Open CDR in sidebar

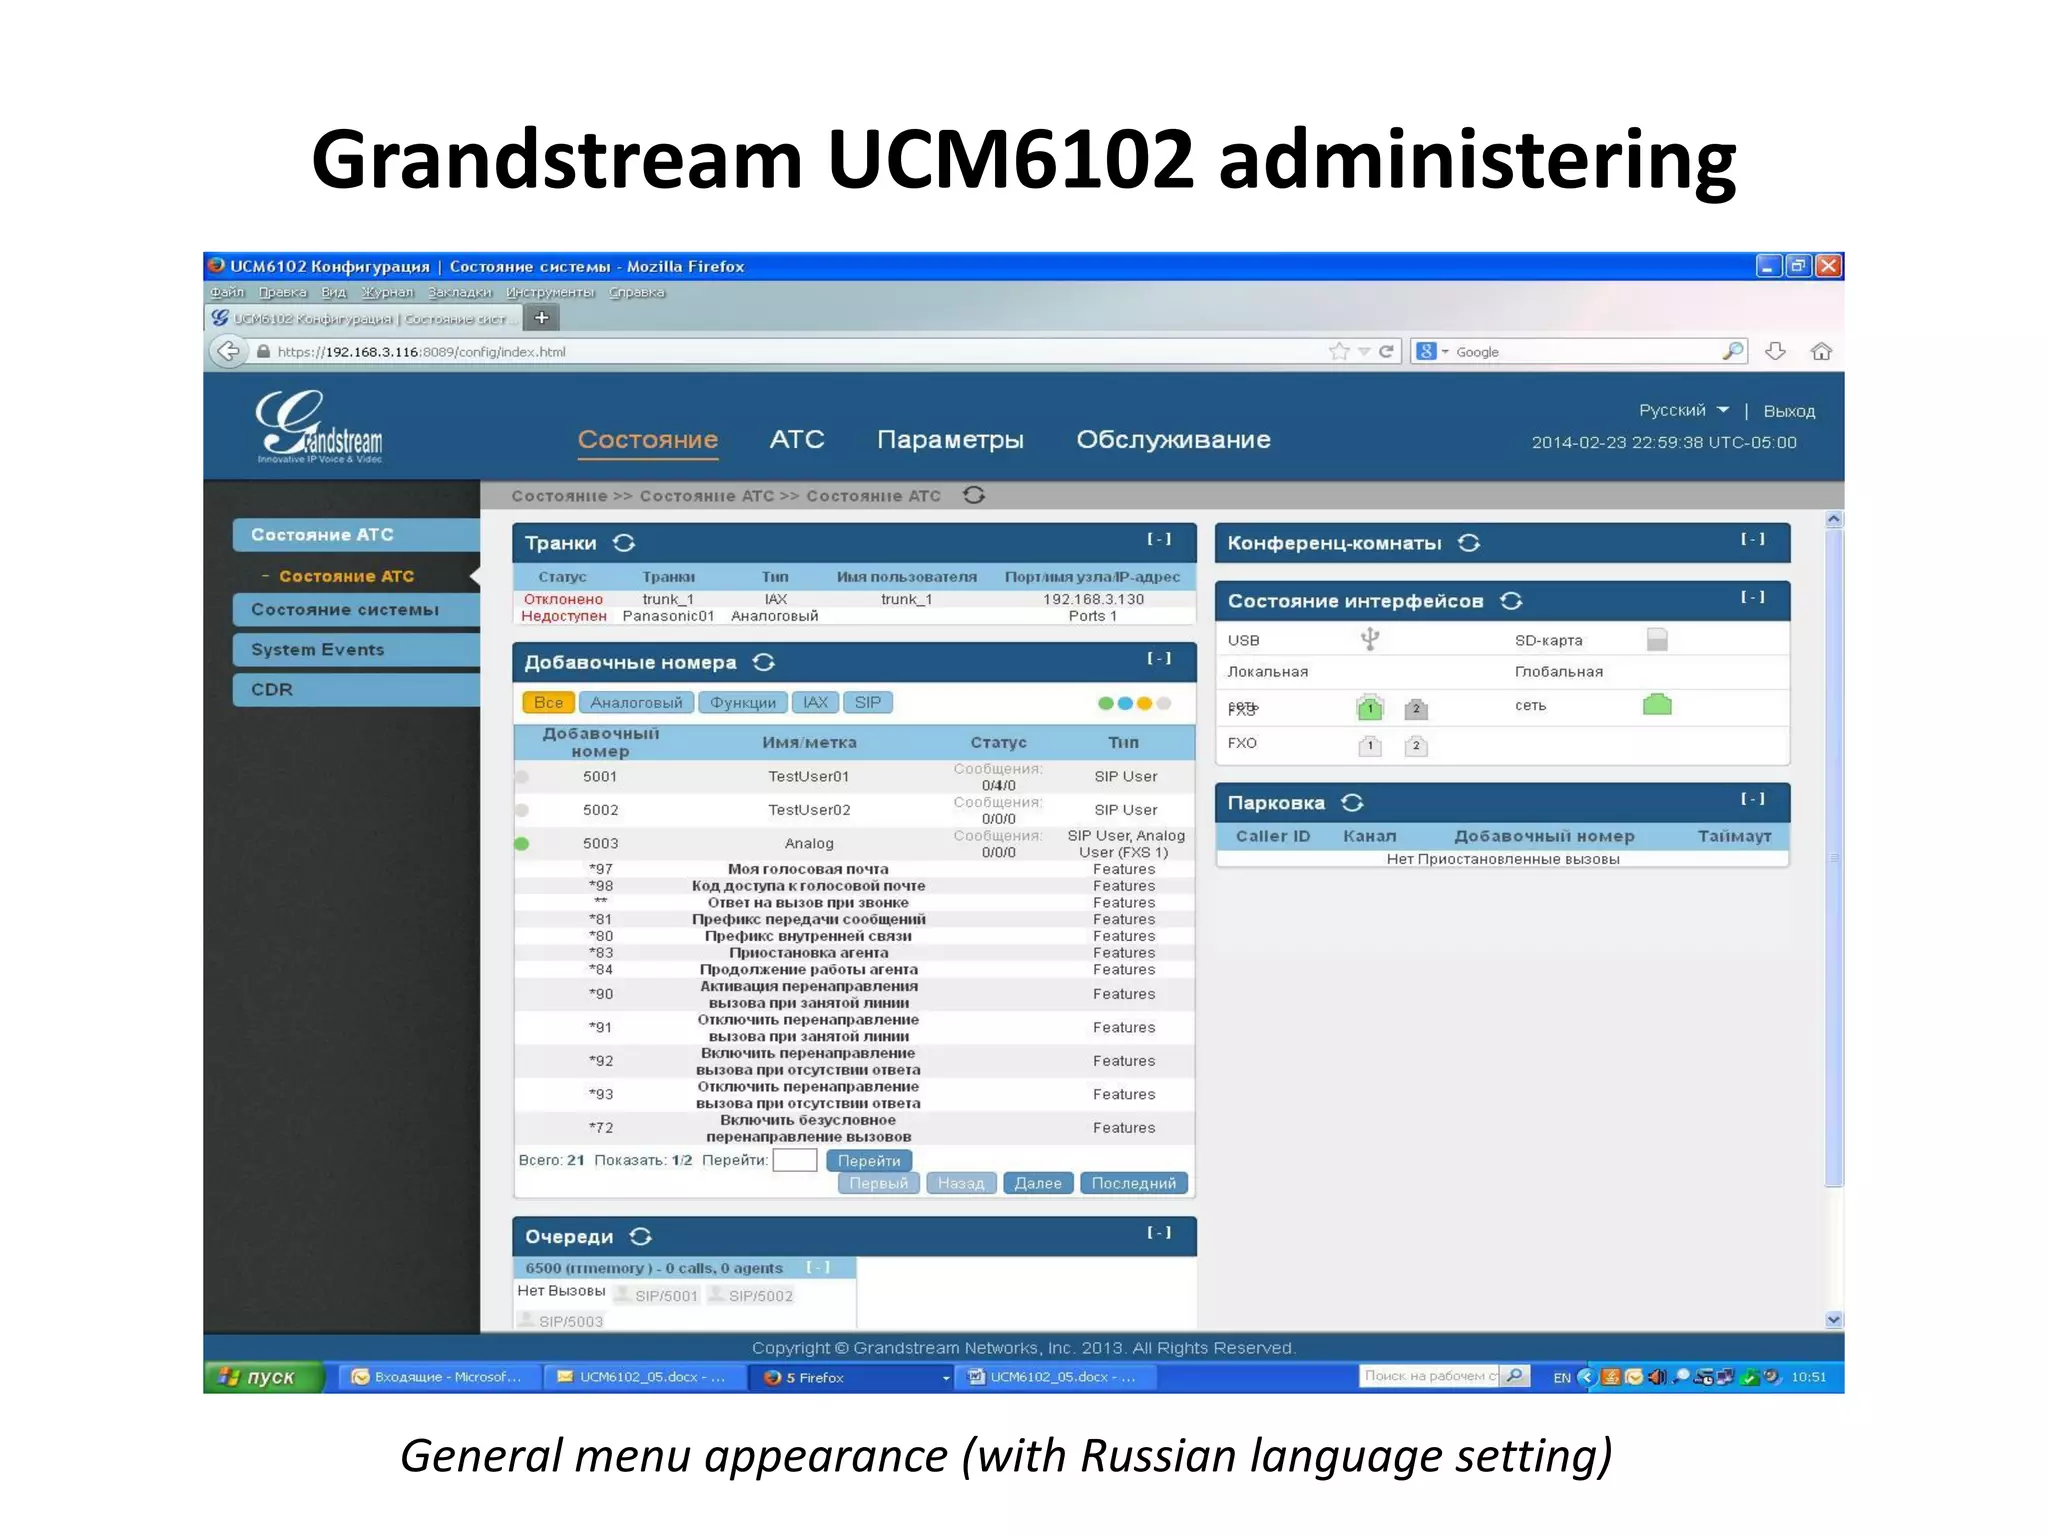(x=356, y=690)
